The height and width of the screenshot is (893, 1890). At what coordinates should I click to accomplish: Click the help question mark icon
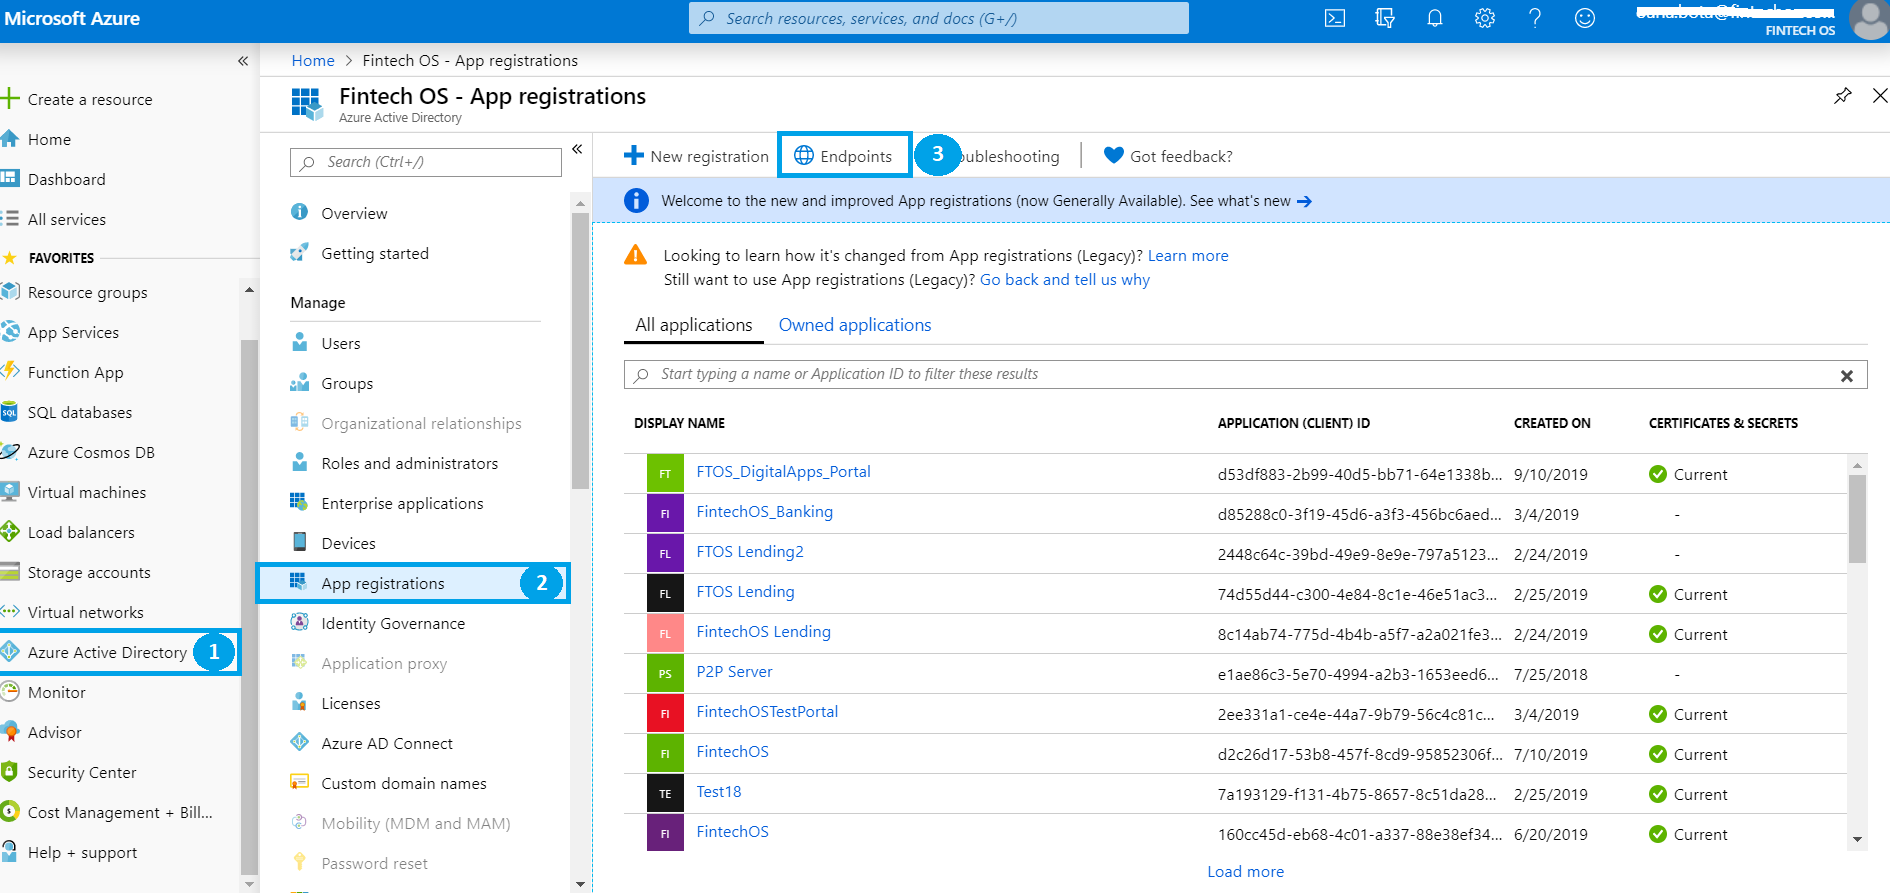coord(1534,18)
